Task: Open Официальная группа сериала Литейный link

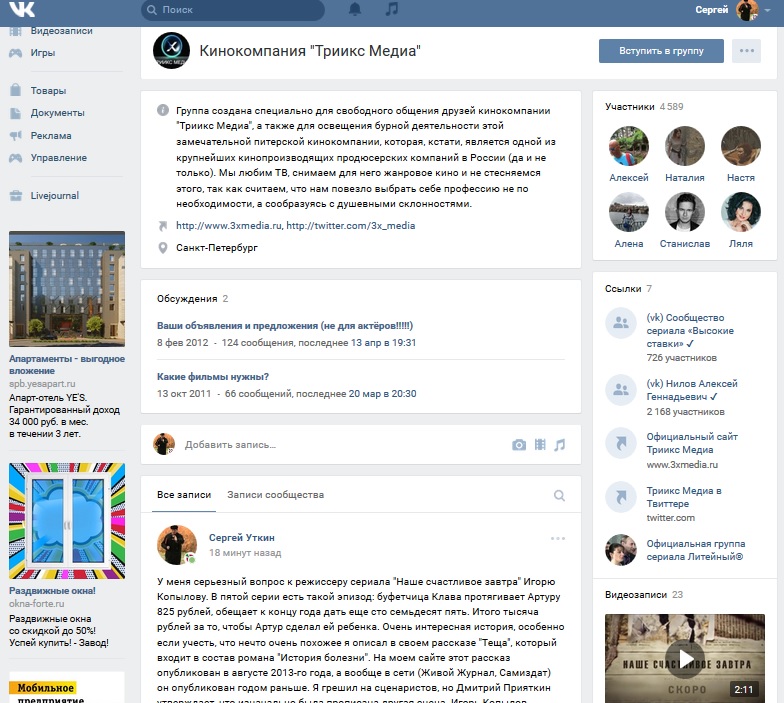Action: 696,550
